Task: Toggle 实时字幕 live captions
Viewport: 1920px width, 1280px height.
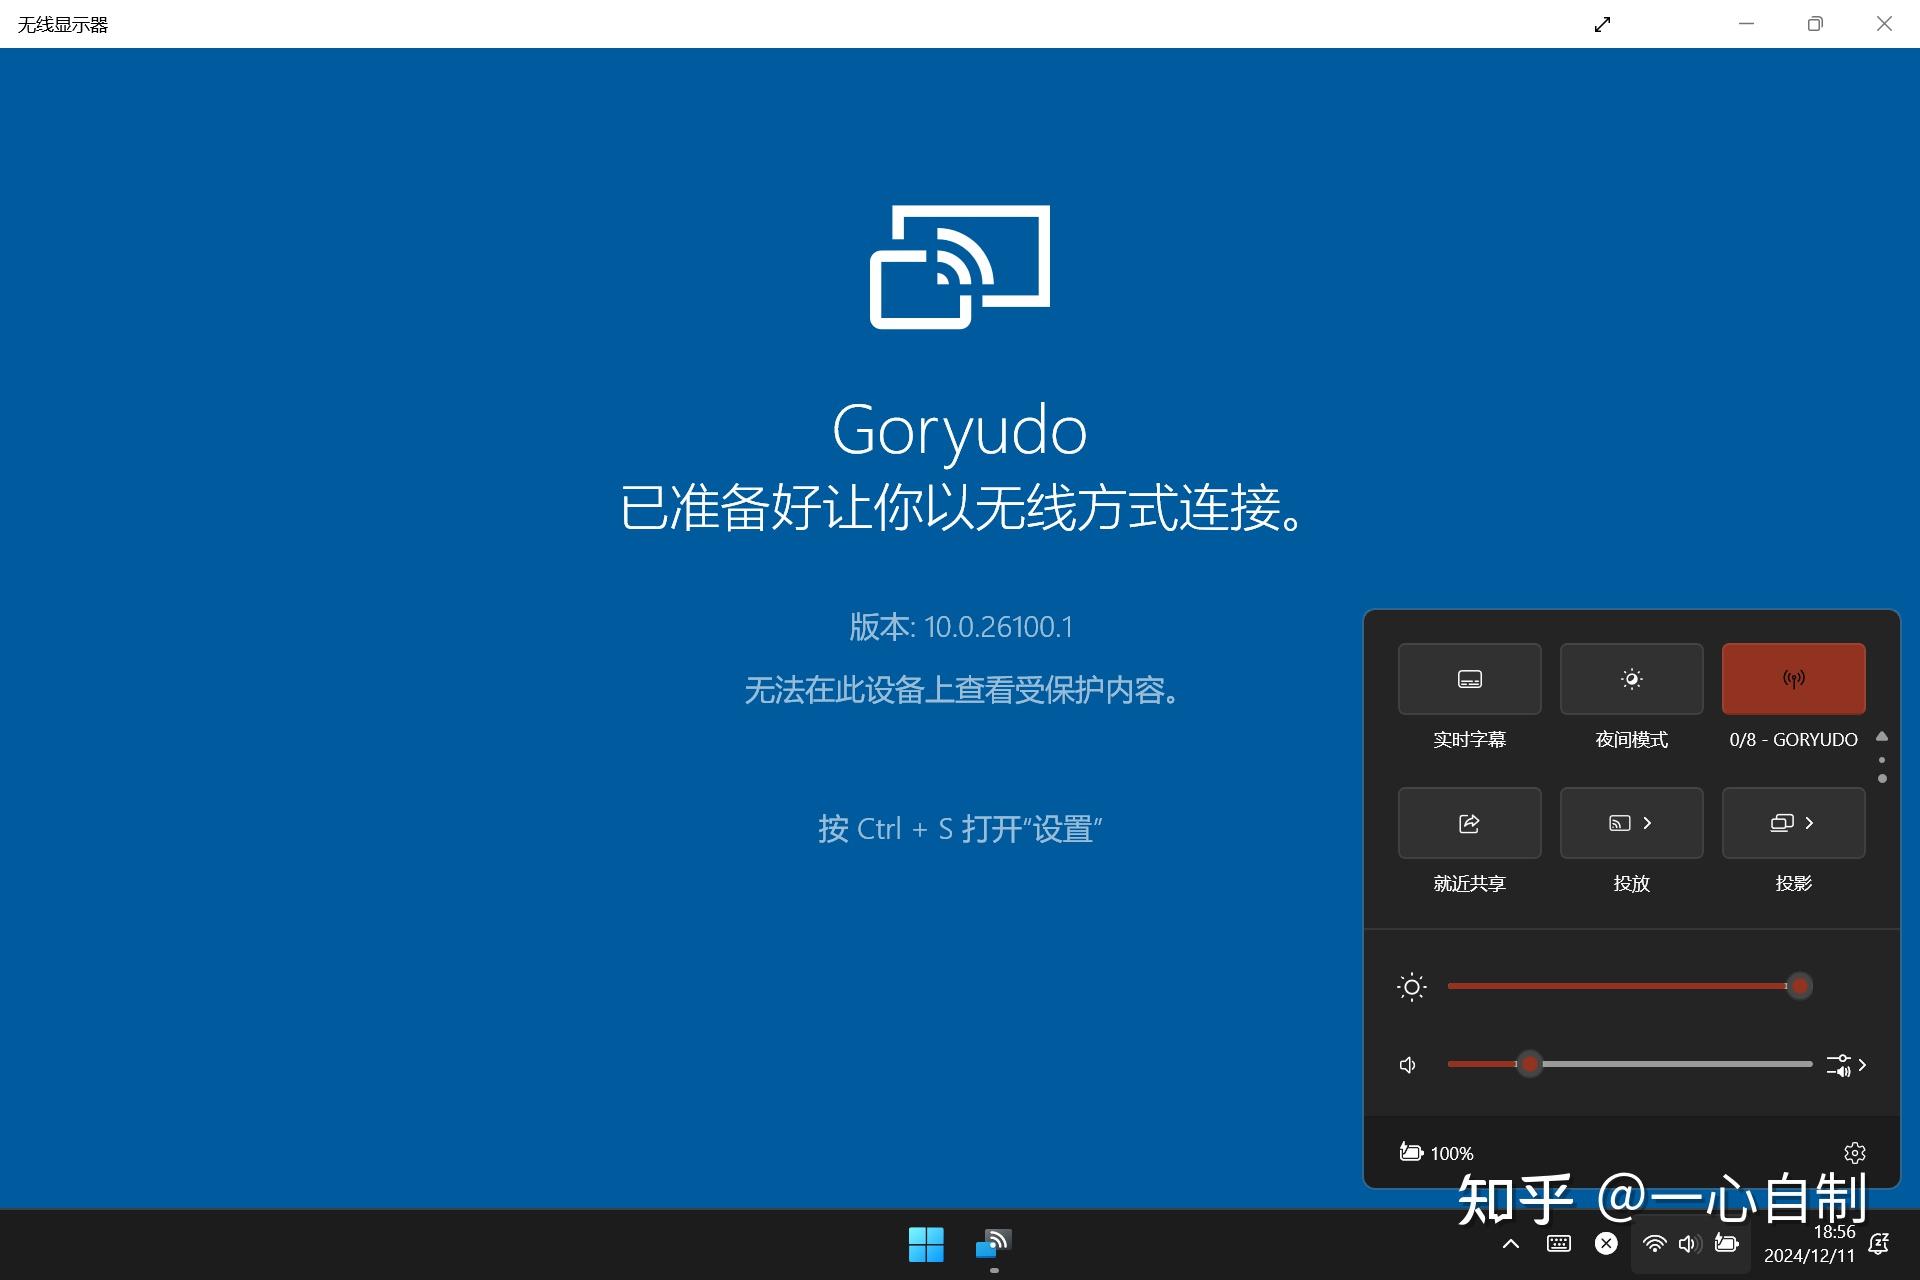Action: coord(1468,678)
